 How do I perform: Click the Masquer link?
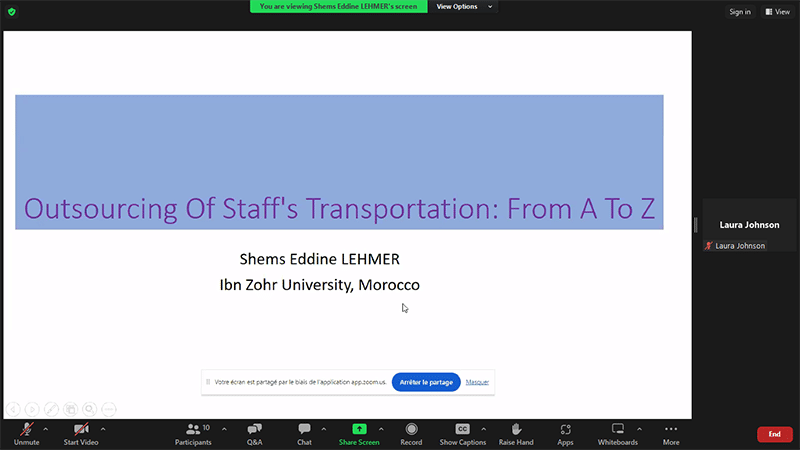tap(477, 382)
